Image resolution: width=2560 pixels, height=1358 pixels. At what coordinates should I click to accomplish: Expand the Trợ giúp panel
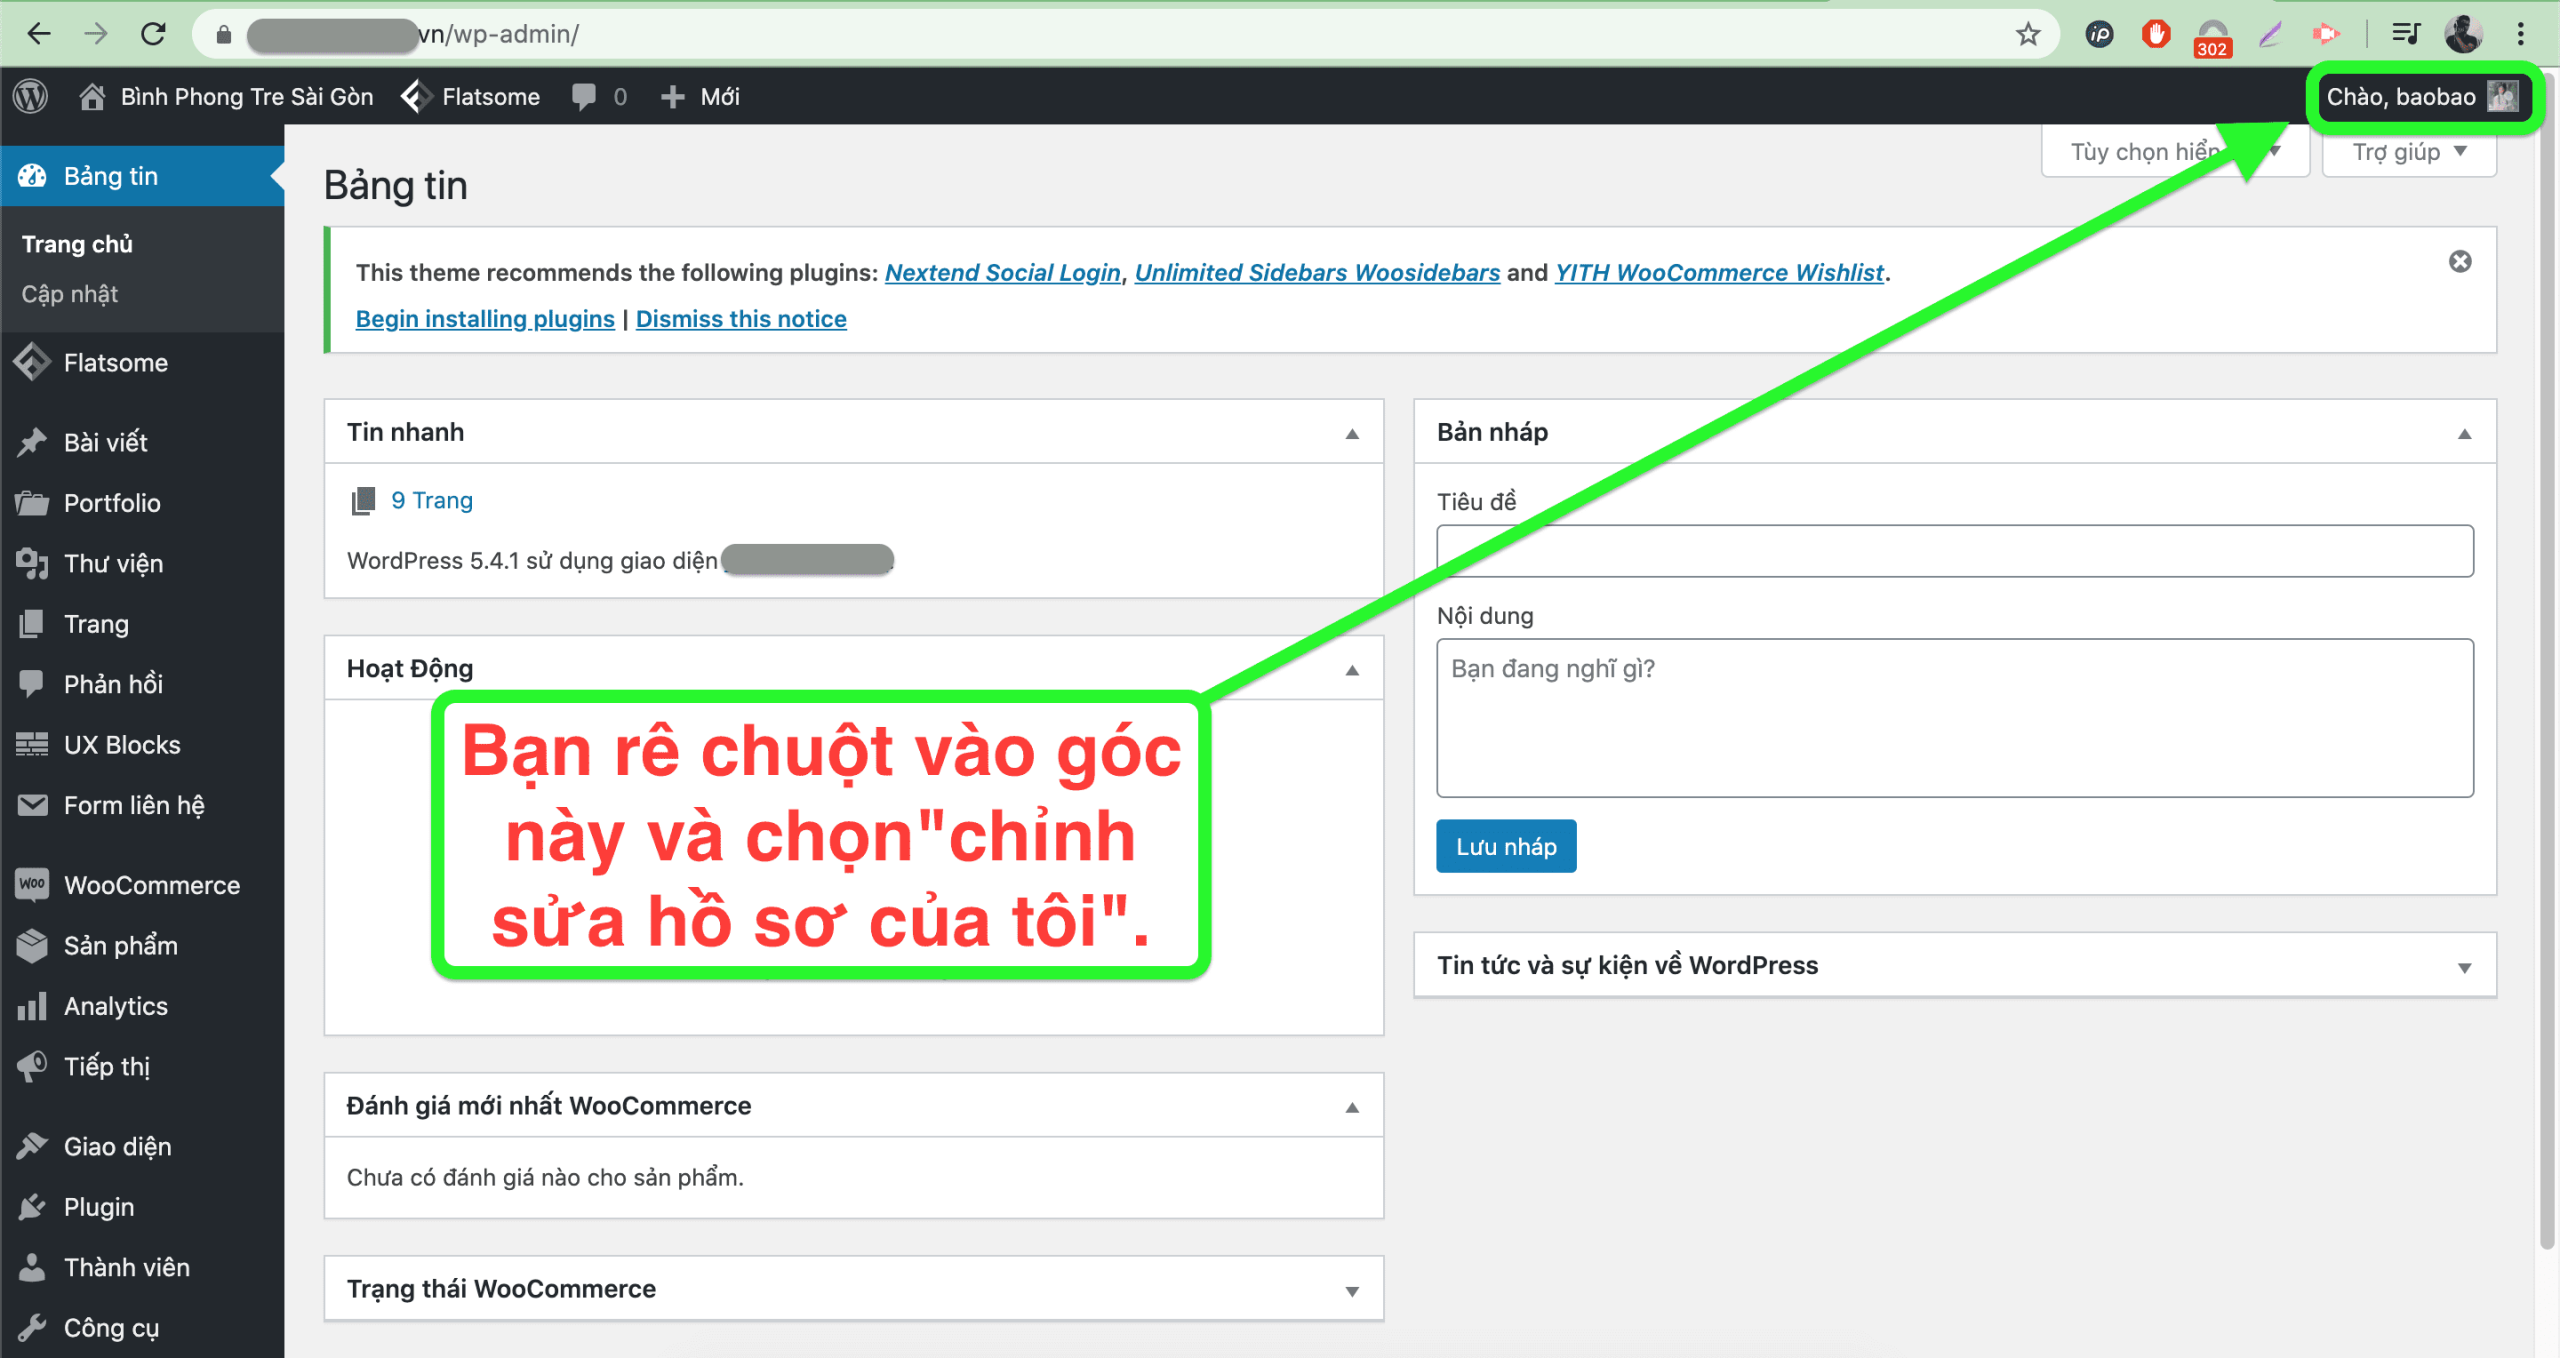2408,151
